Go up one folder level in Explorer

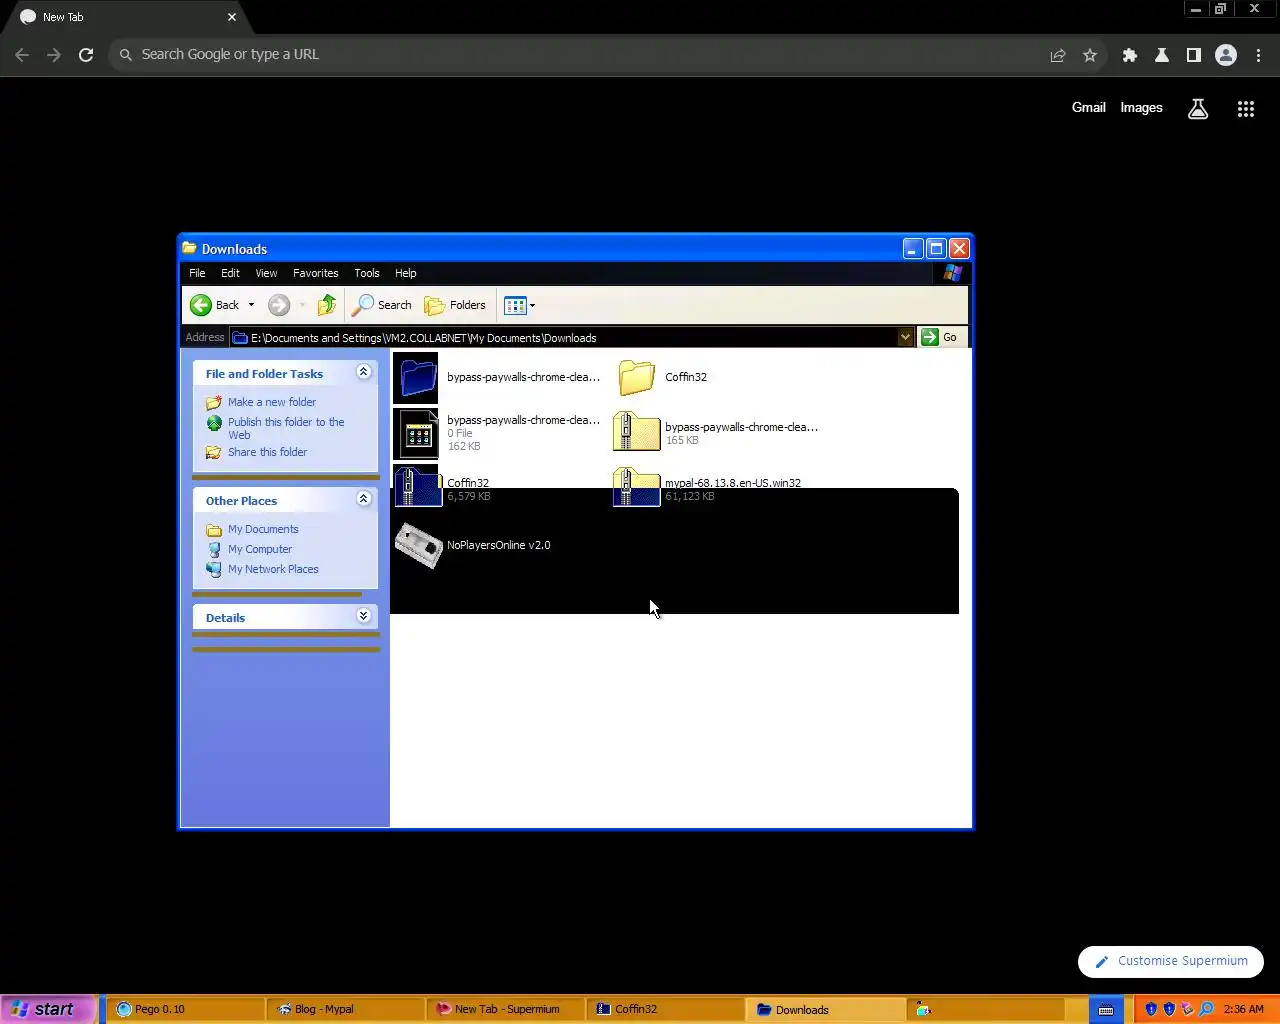[x=327, y=305]
